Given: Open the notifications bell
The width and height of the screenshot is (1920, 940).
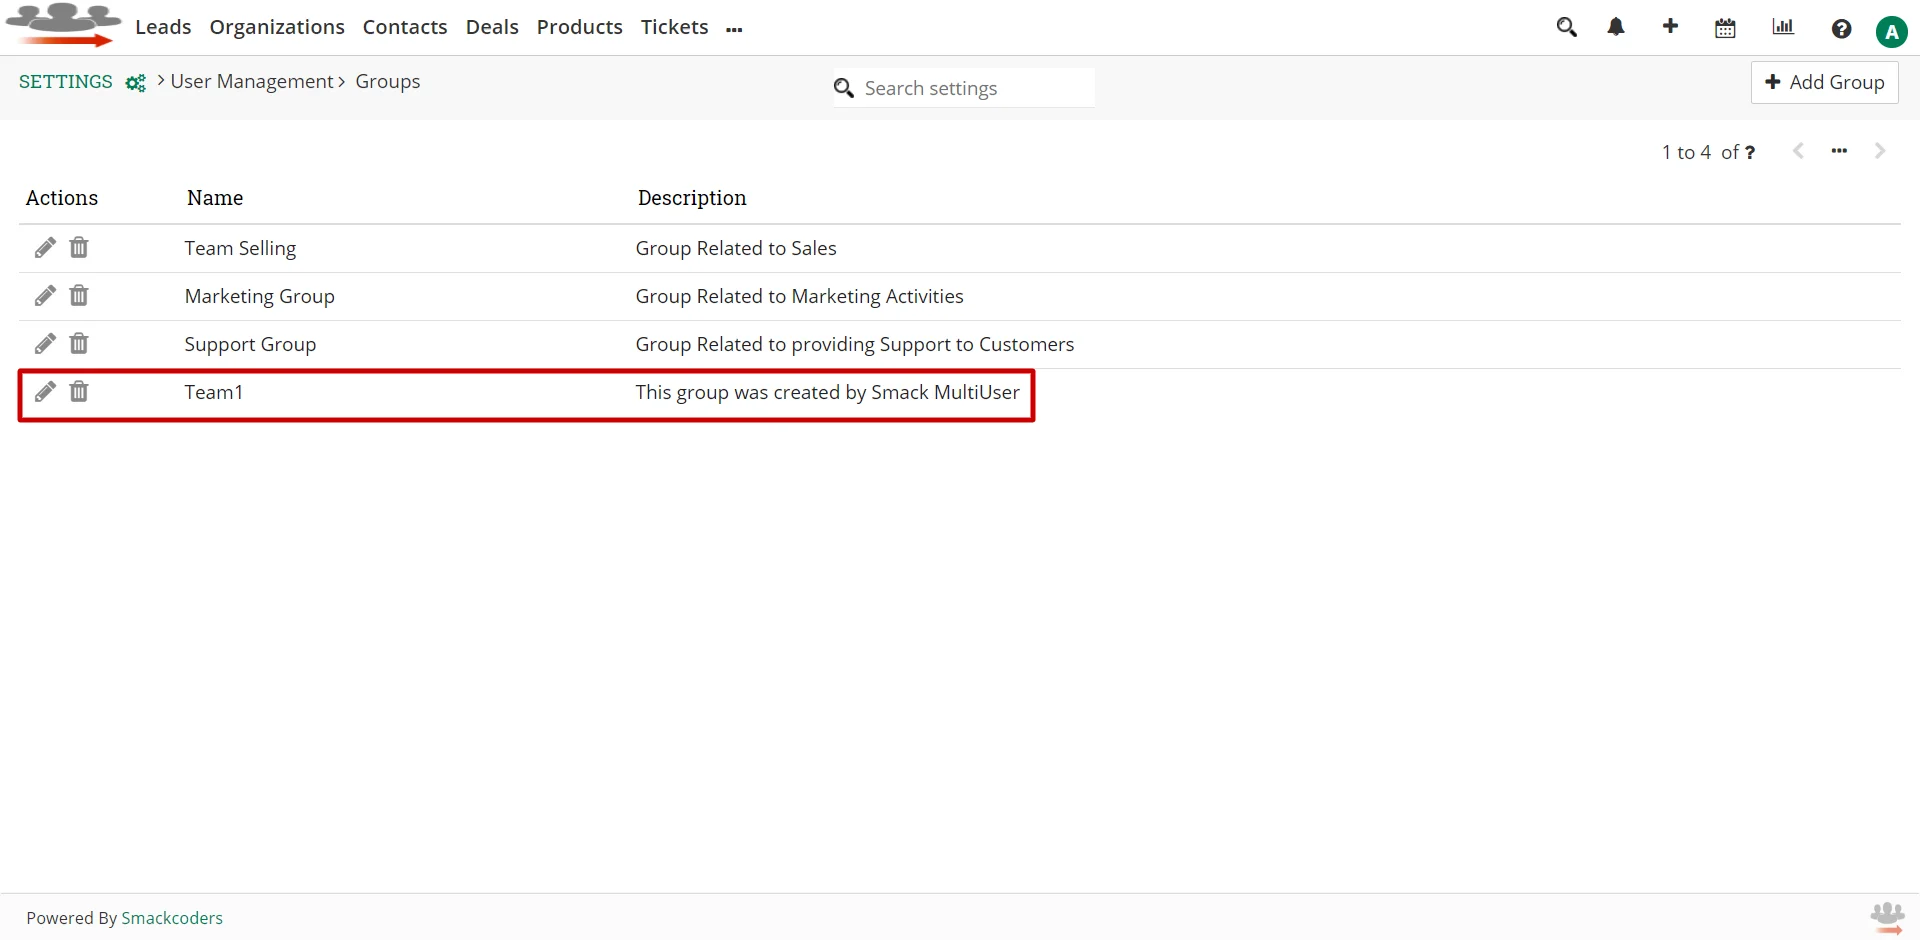Looking at the screenshot, I should (x=1616, y=28).
